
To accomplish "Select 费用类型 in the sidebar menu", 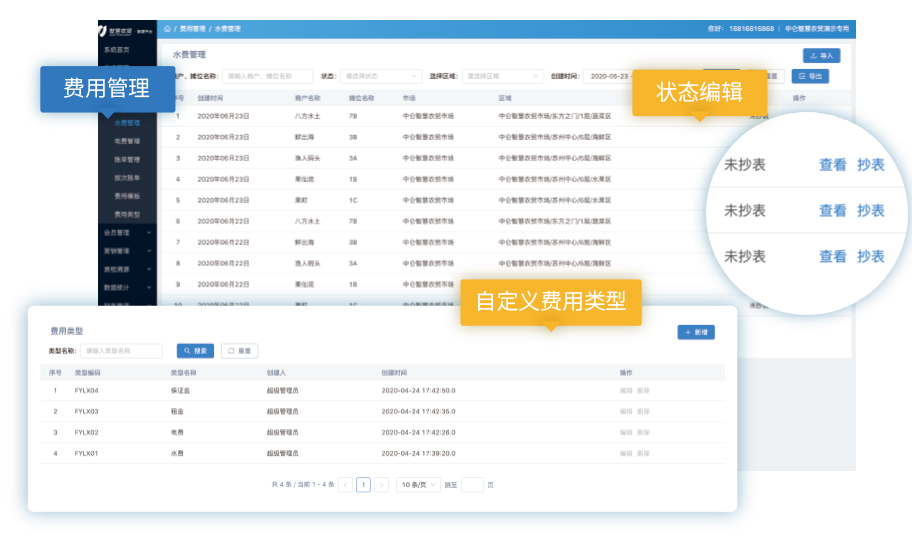I will tap(127, 214).
